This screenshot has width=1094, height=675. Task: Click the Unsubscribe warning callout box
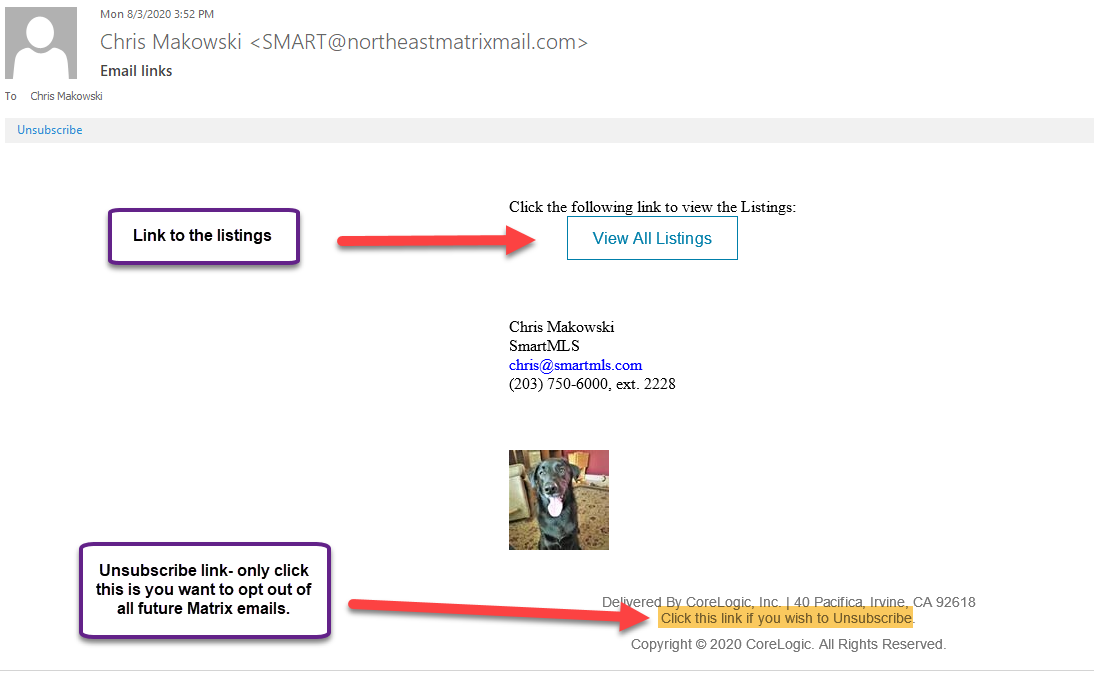tap(204, 590)
